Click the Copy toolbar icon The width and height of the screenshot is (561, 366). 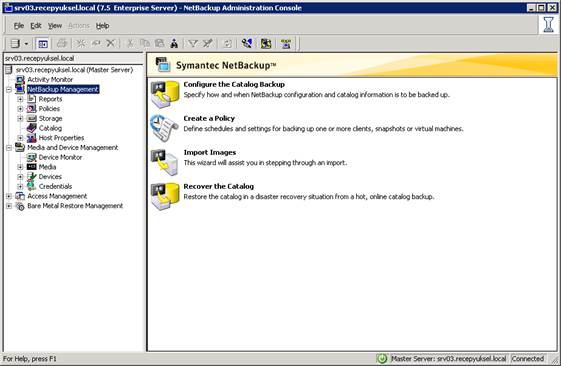click(x=145, y=44)
